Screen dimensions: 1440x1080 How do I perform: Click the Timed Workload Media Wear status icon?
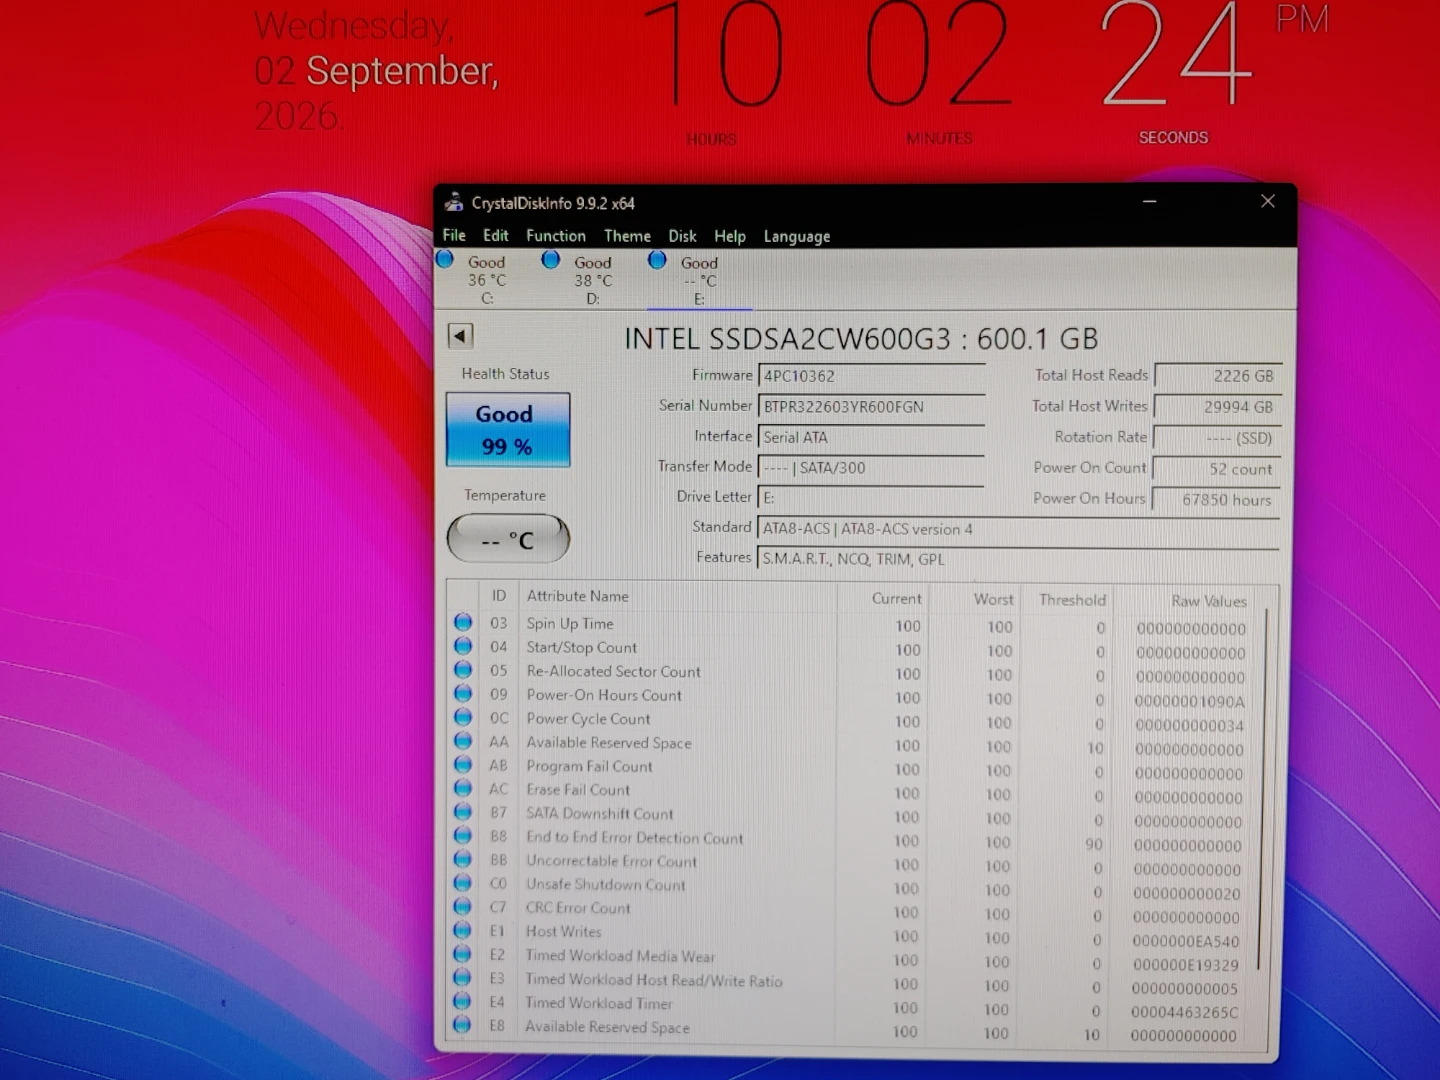coord(462,954)
